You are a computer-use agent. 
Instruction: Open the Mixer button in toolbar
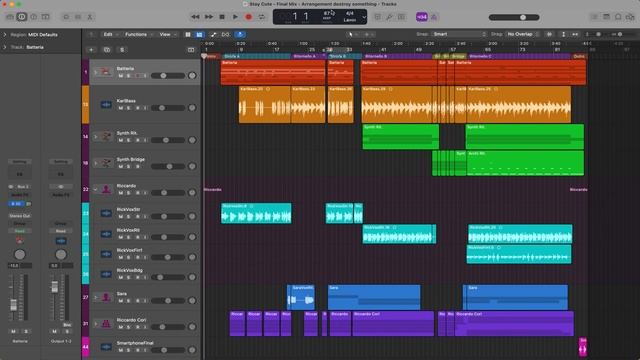[78, 17]
